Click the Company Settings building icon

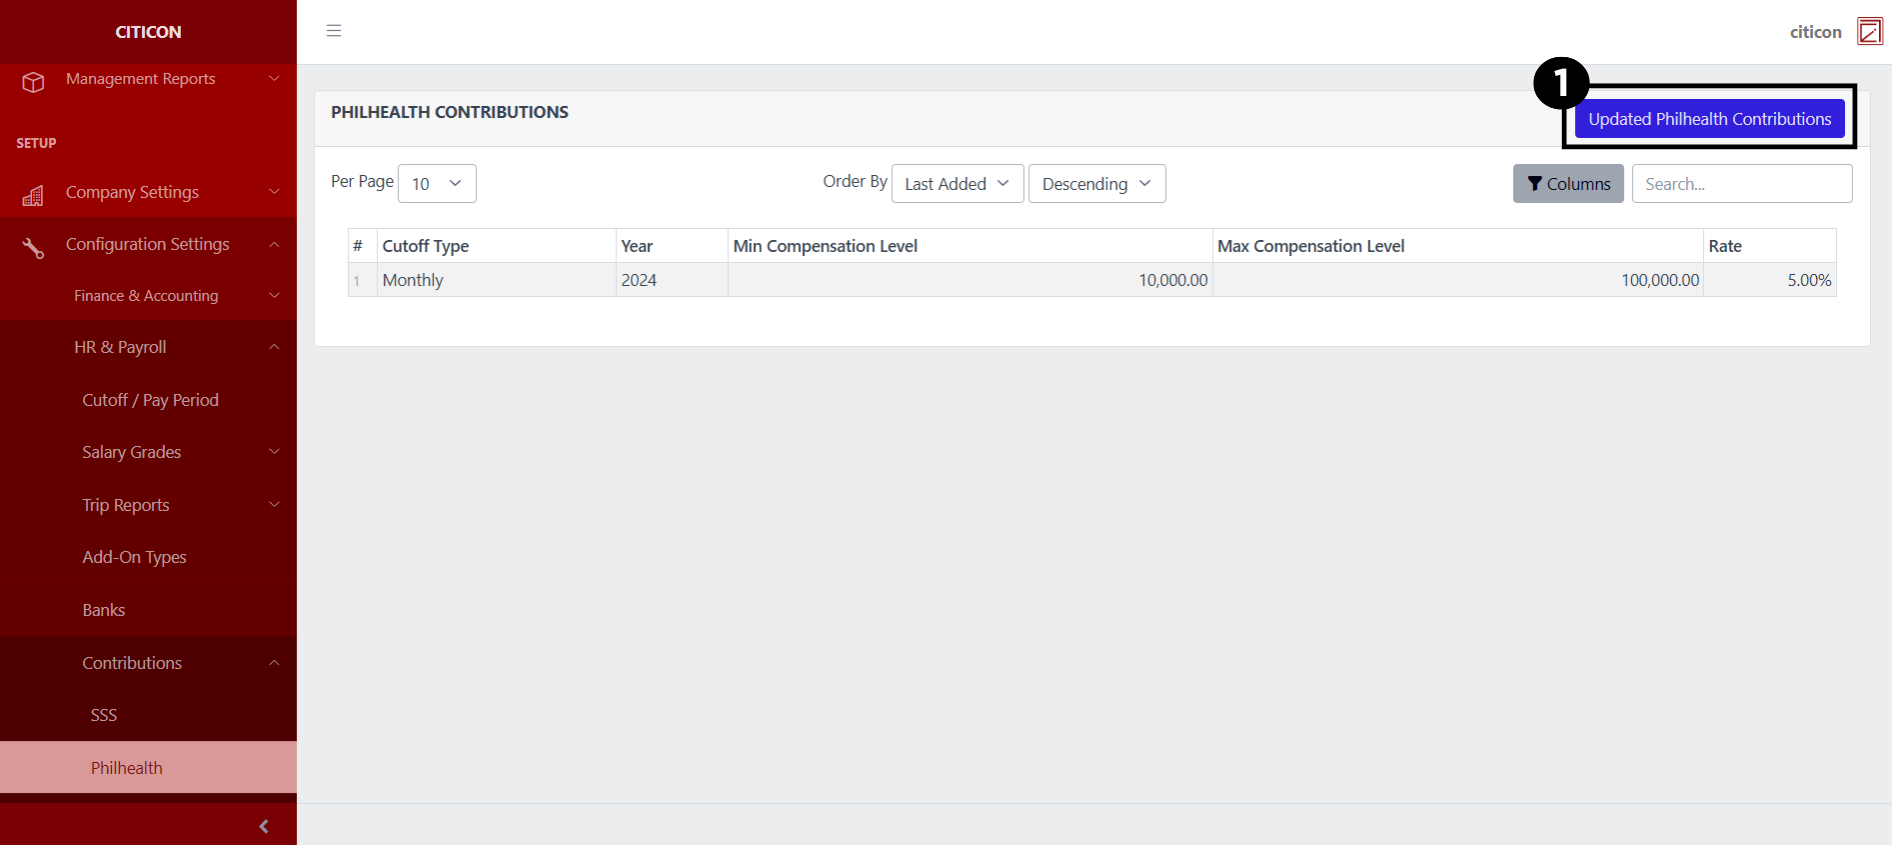click(x=33, y=195)
